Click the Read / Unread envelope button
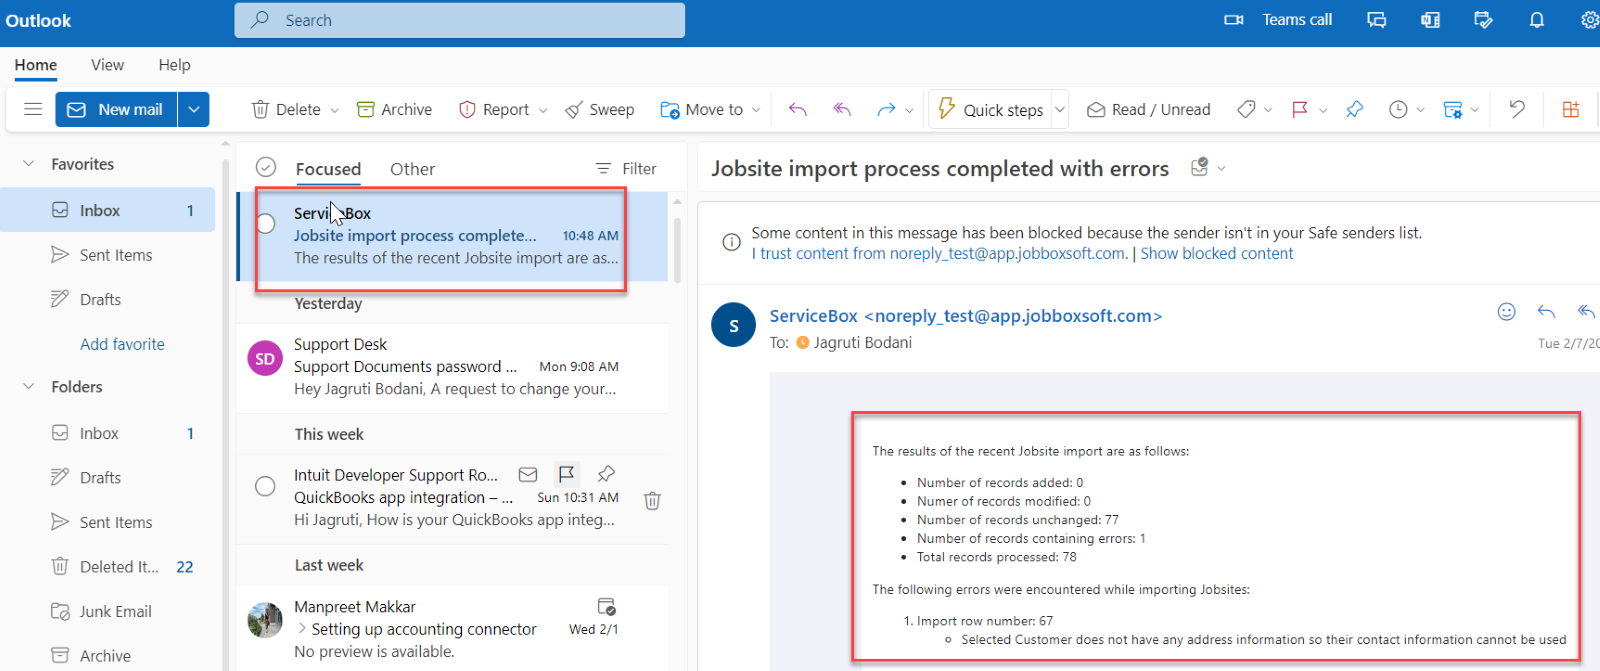Viewport: 1600px width, 671px height. 1148,109
